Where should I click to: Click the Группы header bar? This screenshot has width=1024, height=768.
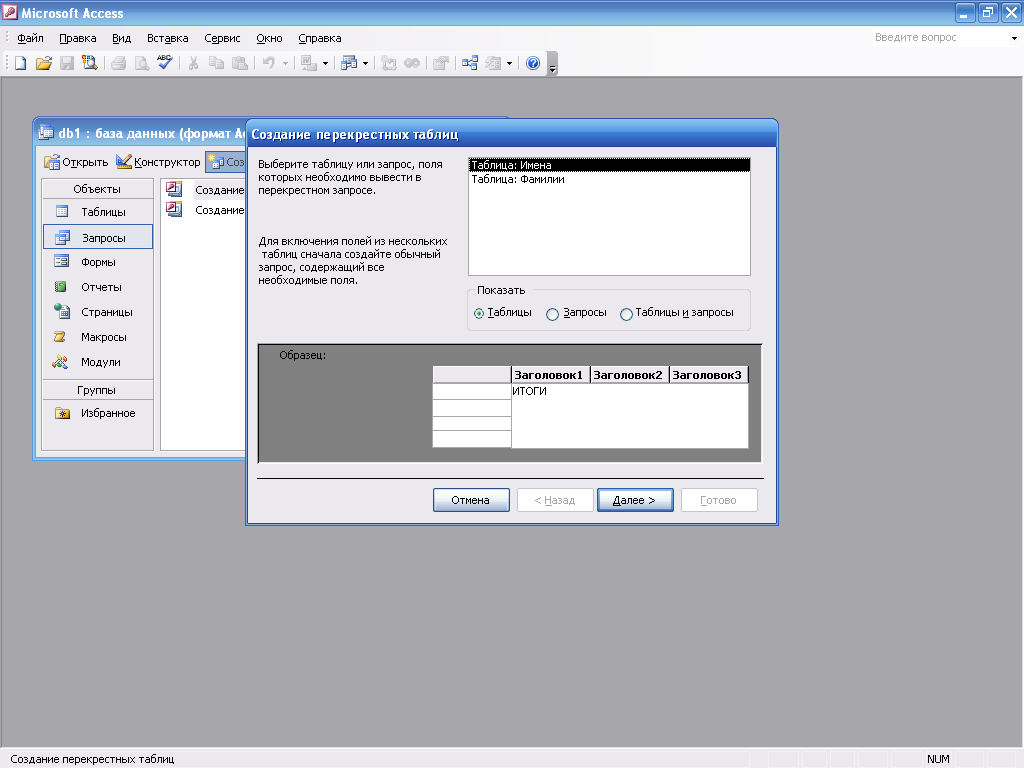(97, 390)
